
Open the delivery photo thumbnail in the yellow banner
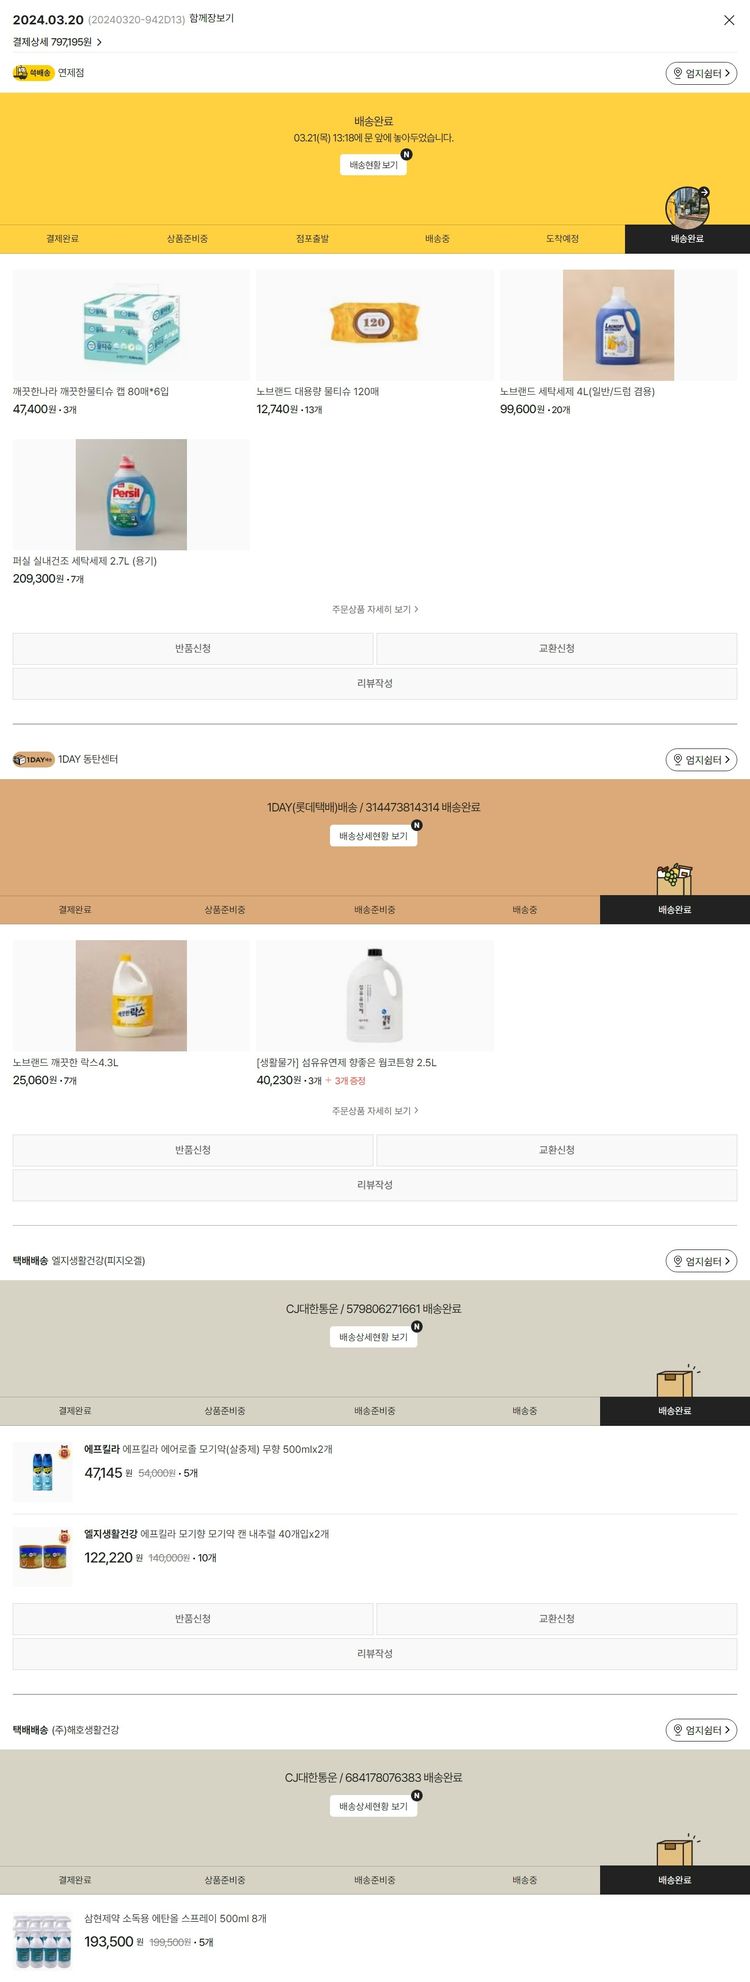(x=687, y=207)
